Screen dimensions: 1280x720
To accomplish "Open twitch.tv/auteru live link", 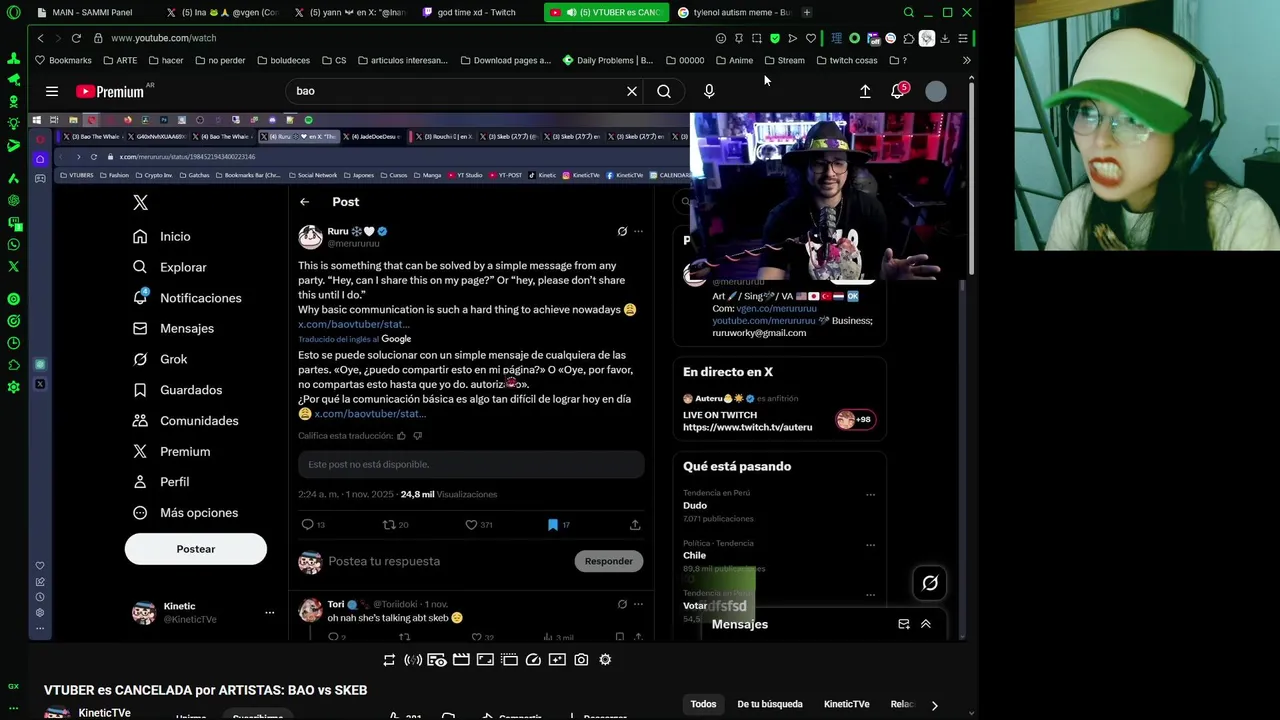I will coord(747,427).
